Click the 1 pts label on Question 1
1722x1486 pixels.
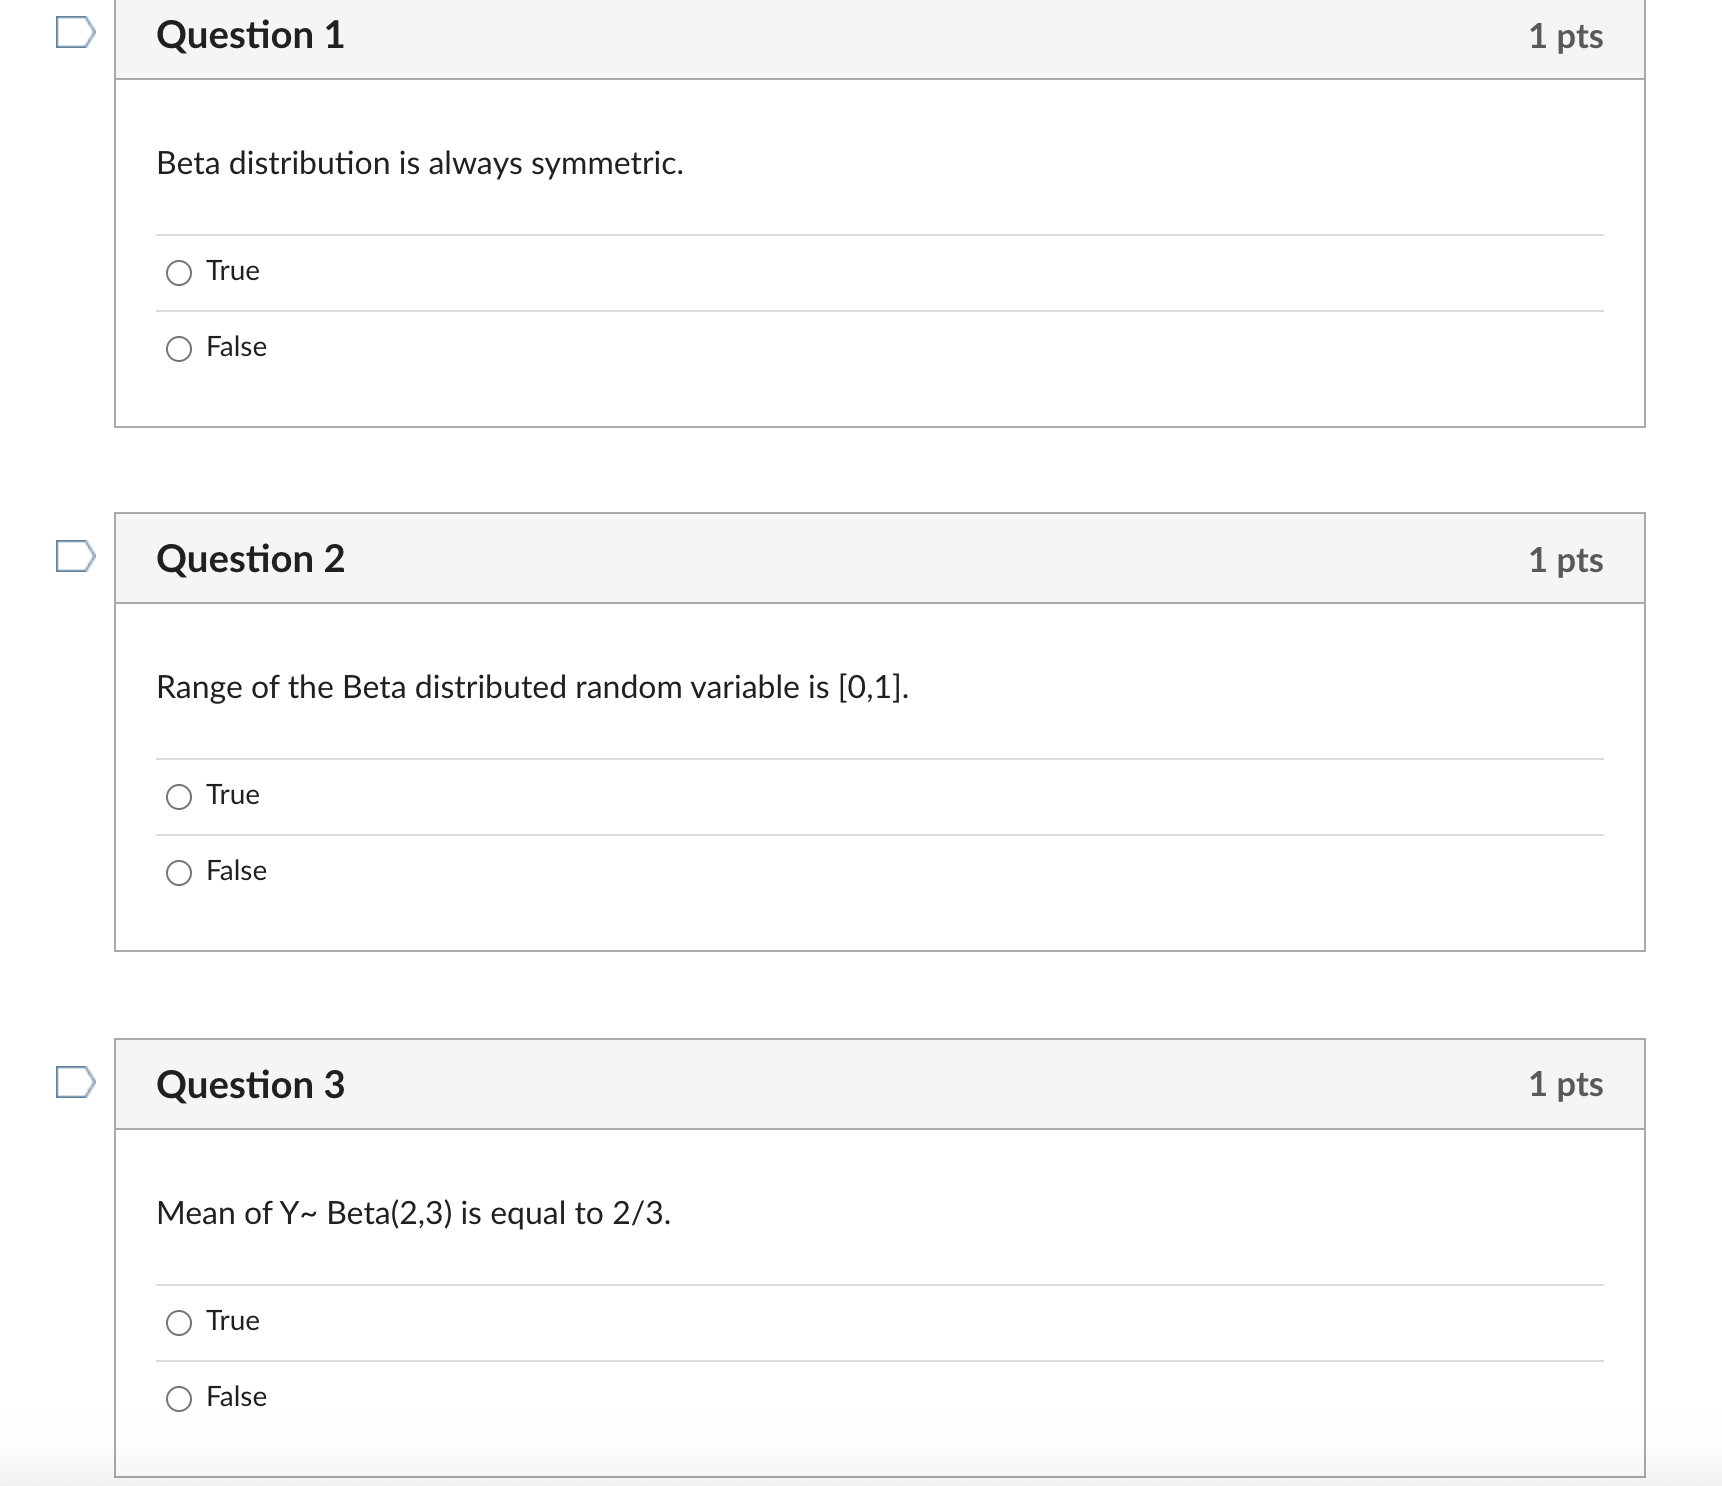tap(1566, 35)
